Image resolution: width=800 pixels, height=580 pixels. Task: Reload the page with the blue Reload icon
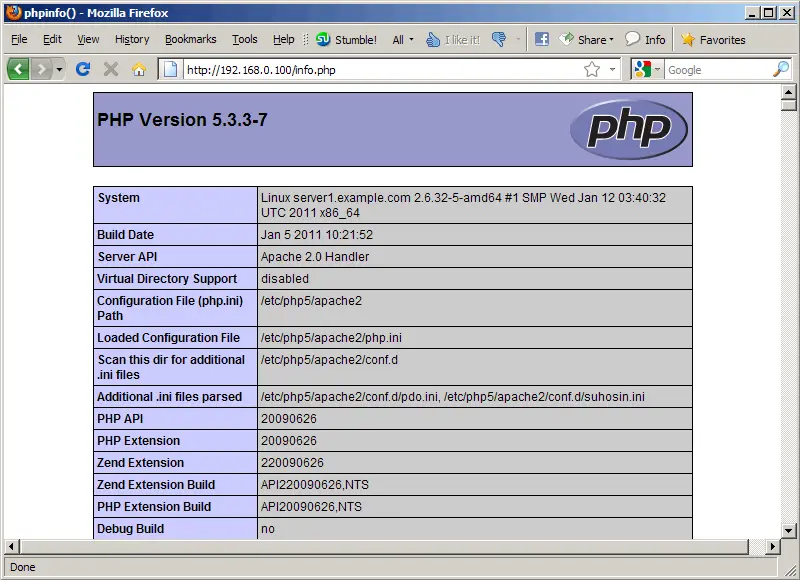tap(83, 69)
